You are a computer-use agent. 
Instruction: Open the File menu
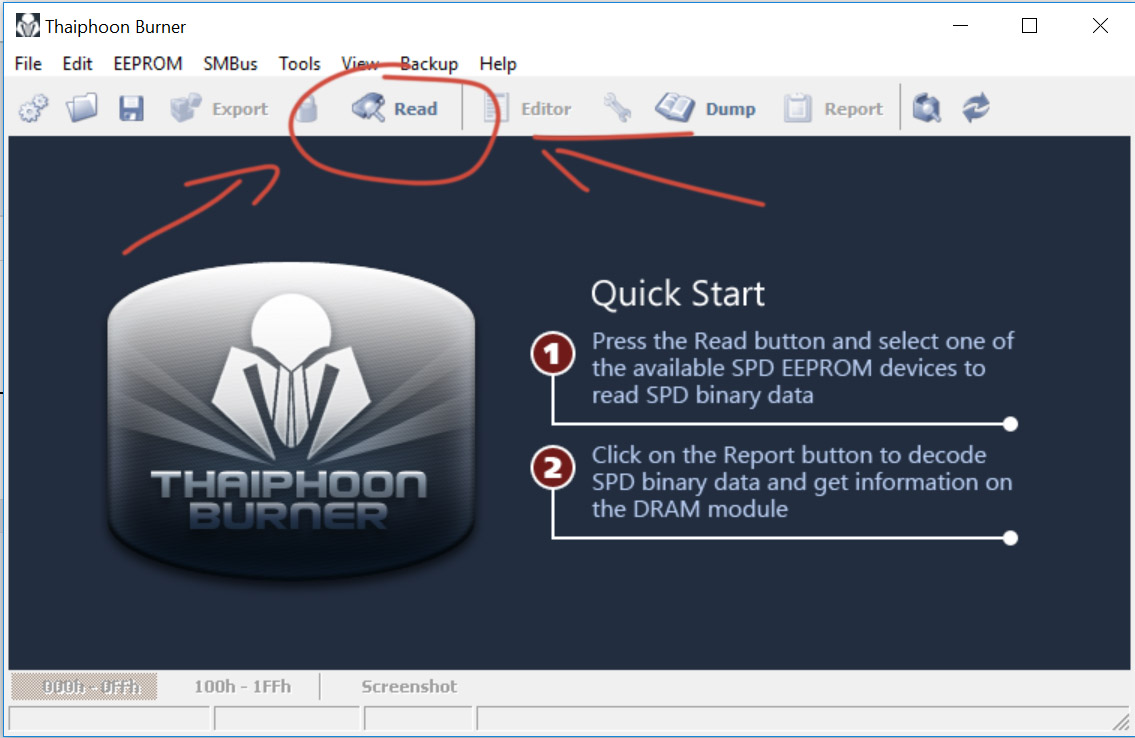(28, 64)
